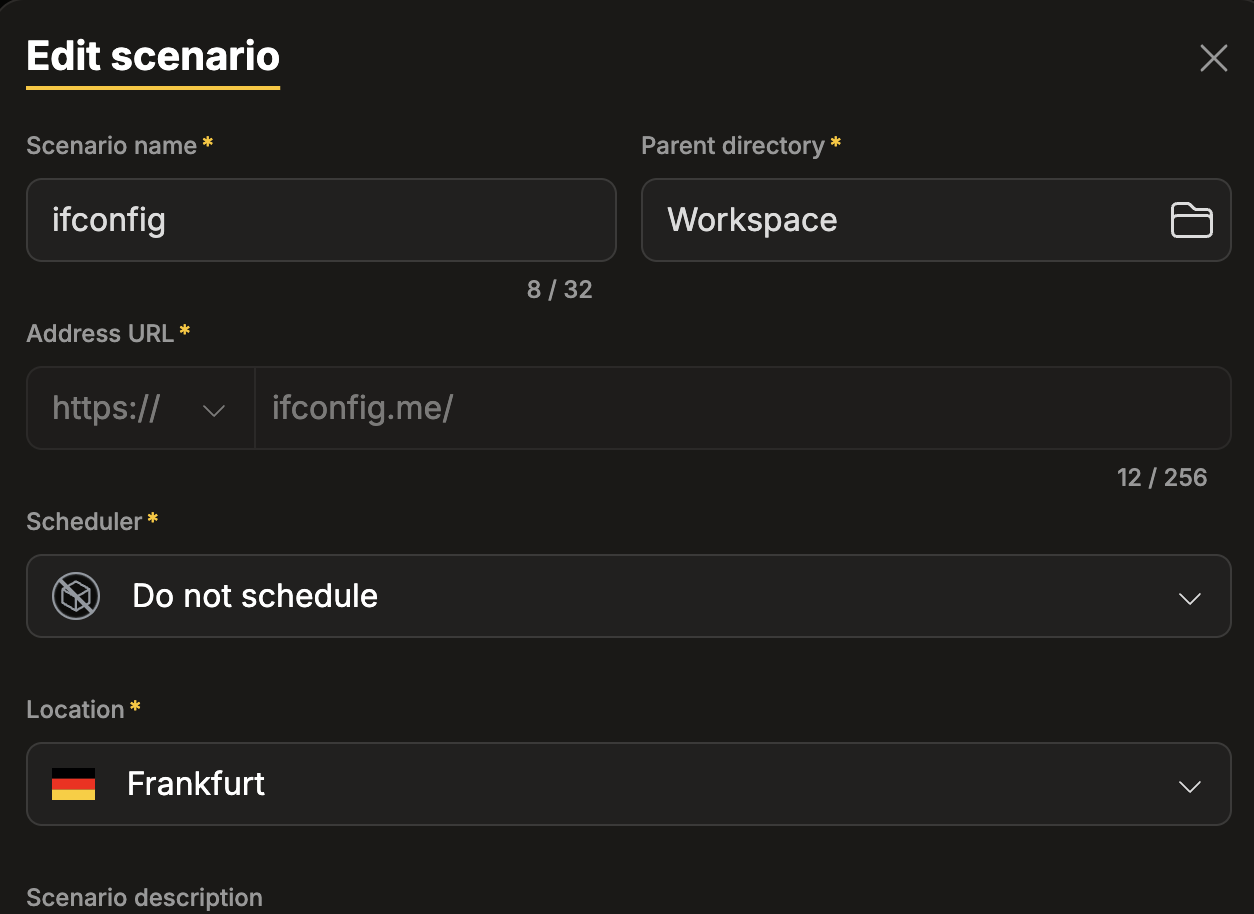Click the Parent directory label
Viewport: 1254px width, 914px height.
732,146
